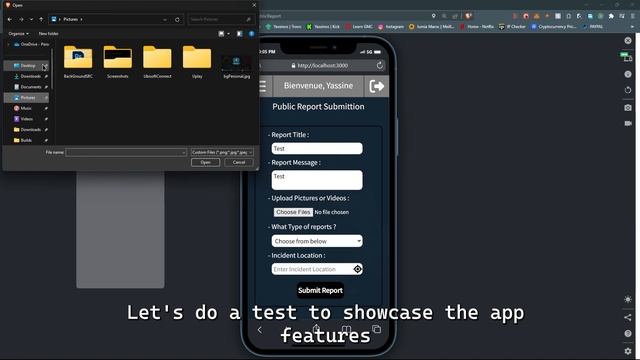
Task: Select OneDrive in the navigation pane
Action: point(31,44)
